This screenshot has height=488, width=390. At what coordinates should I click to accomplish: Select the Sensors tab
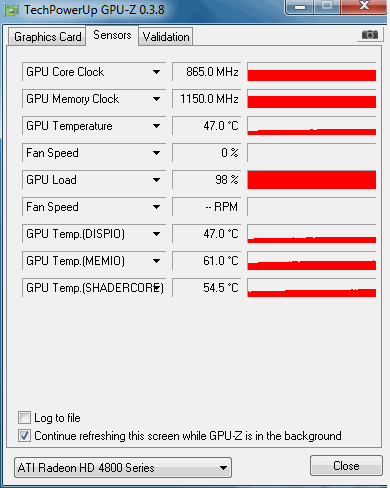point(112,35)
